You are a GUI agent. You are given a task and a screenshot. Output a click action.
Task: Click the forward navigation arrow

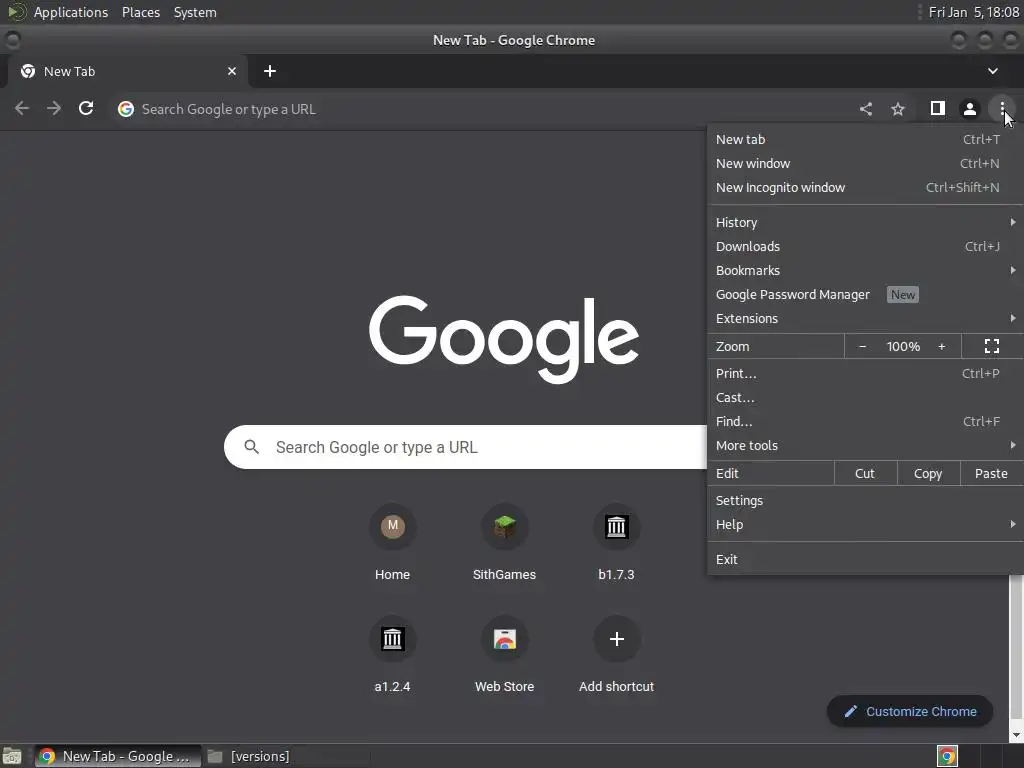coord(54,108)
